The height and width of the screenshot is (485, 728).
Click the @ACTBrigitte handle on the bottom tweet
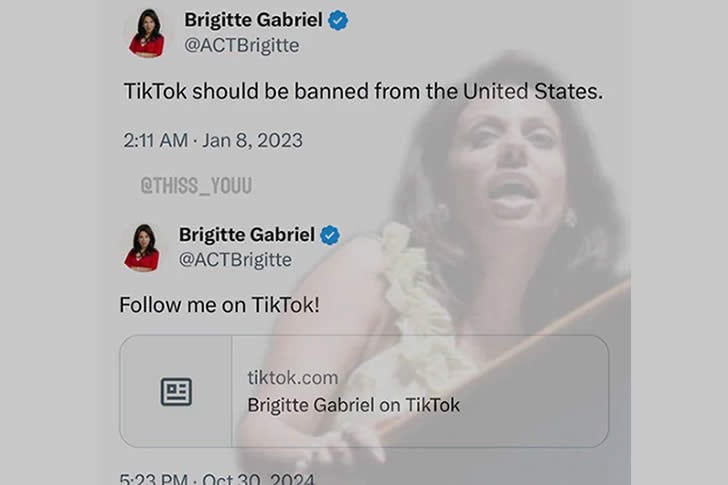[235, 260]
